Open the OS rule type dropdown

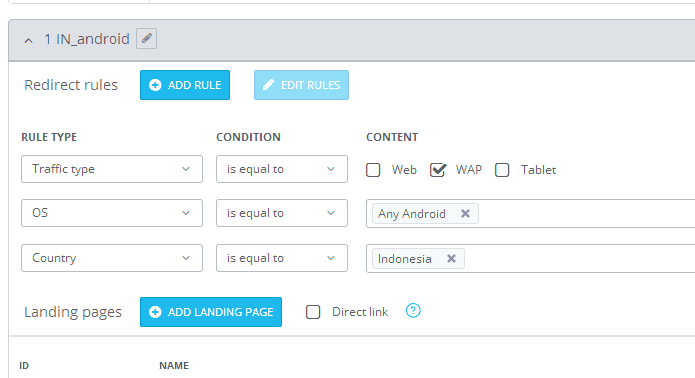pos(112,213)
